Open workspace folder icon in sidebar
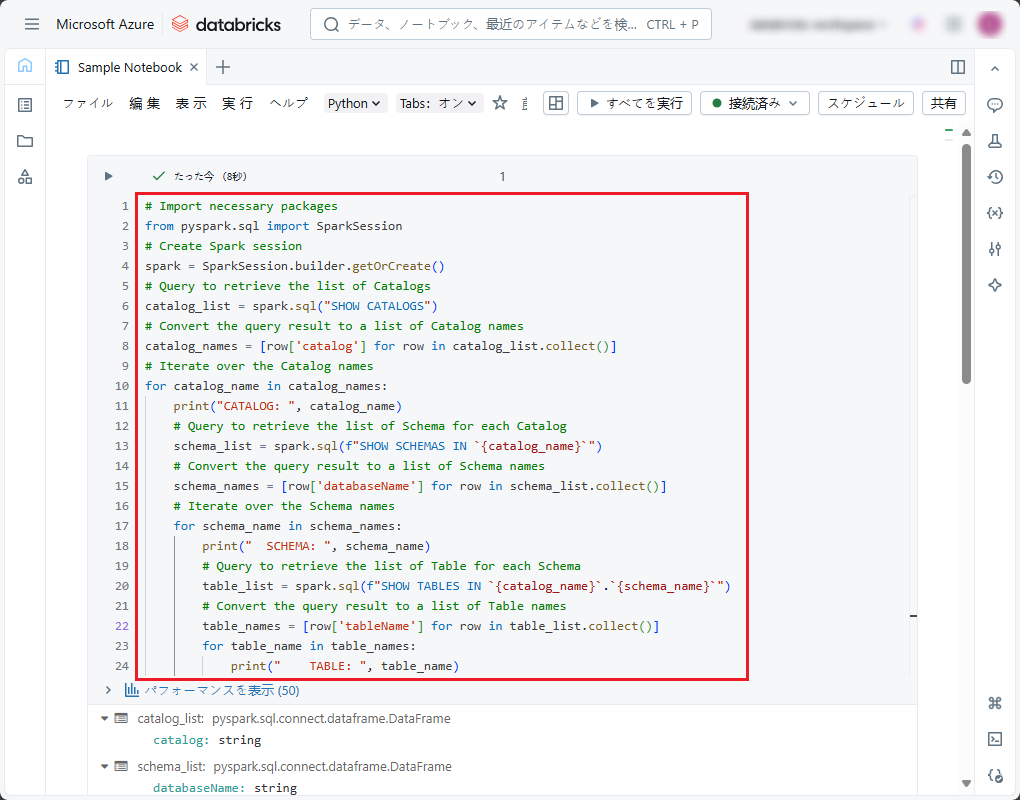The height and width of the screenshot is (800, 1020). point(25,141)
